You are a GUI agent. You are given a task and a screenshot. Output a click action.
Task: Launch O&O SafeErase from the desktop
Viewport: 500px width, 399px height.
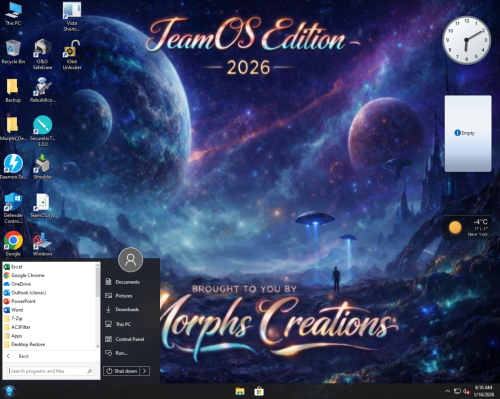[42, 54]
